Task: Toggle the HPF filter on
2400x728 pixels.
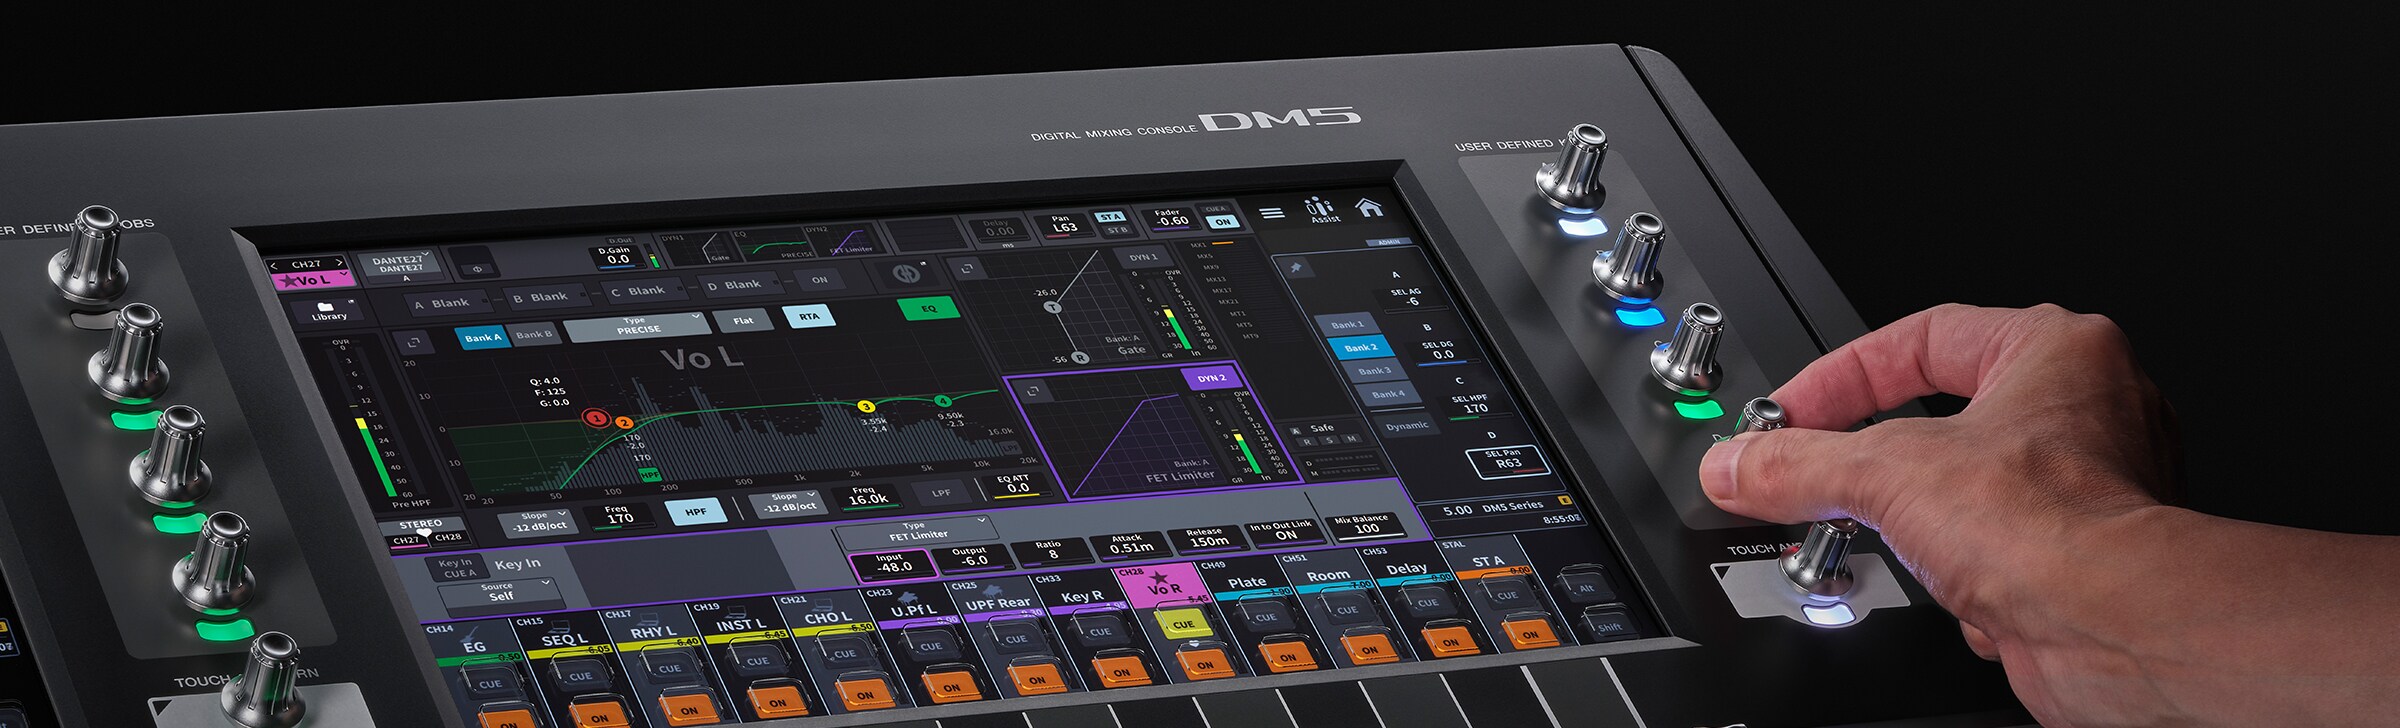Action: pos(696,513)
